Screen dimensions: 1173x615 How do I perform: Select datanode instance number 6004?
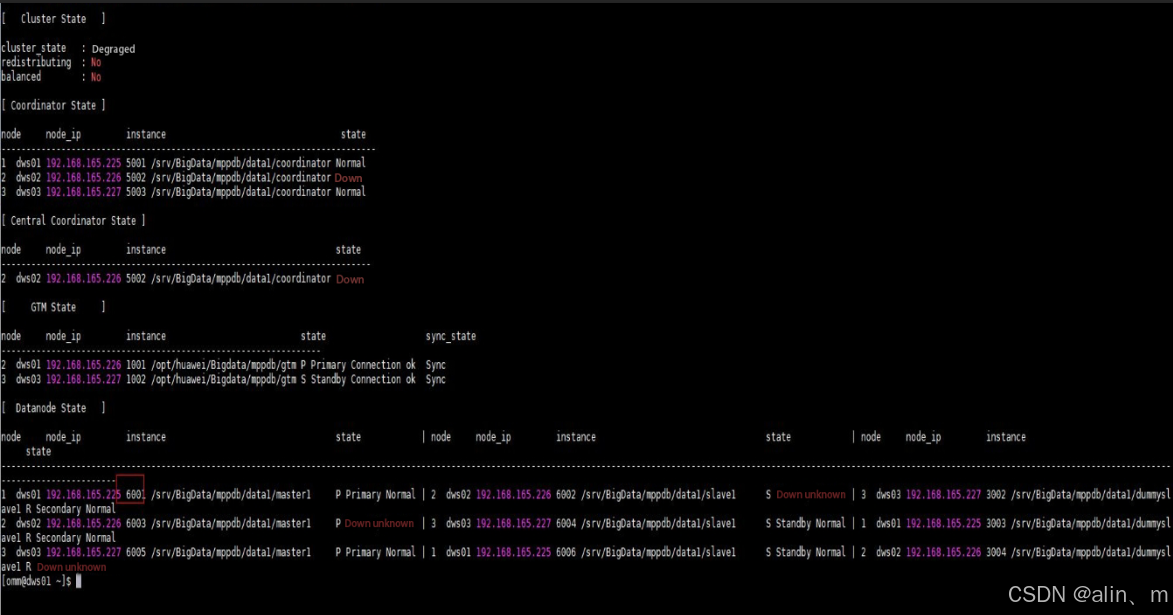tap(566, 524)
